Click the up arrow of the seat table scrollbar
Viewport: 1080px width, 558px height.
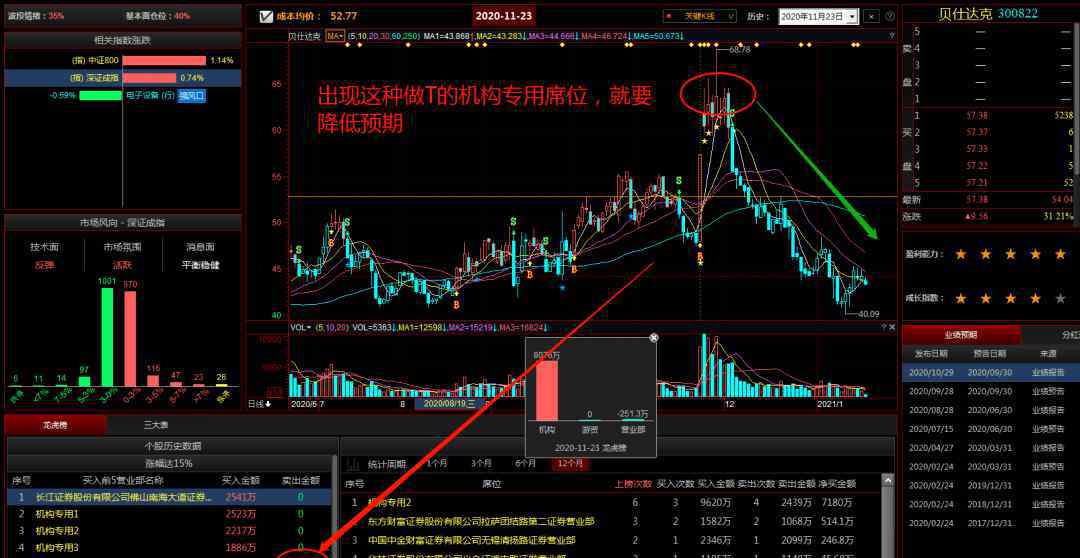pyautogui.click(x=889, y=481)
